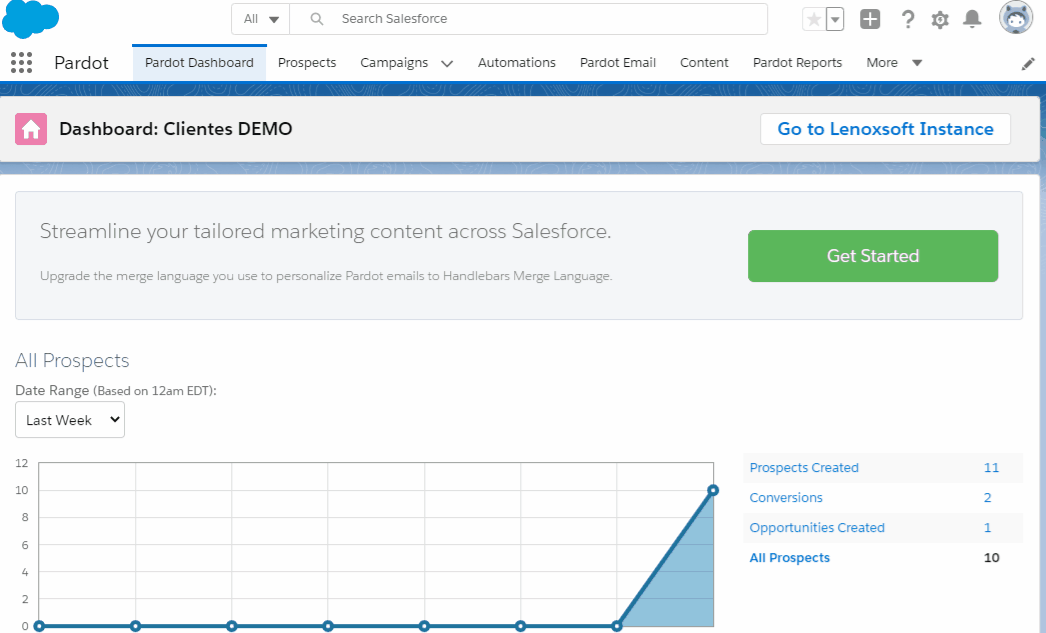Click the Dashboard: Clientes DEMO title
1046x633 pixels.
pyautogui.click(x=175, y=129)
